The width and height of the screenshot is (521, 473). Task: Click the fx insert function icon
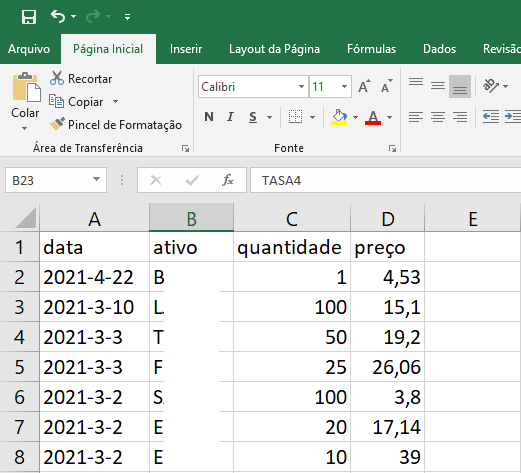tap(228, 180)
